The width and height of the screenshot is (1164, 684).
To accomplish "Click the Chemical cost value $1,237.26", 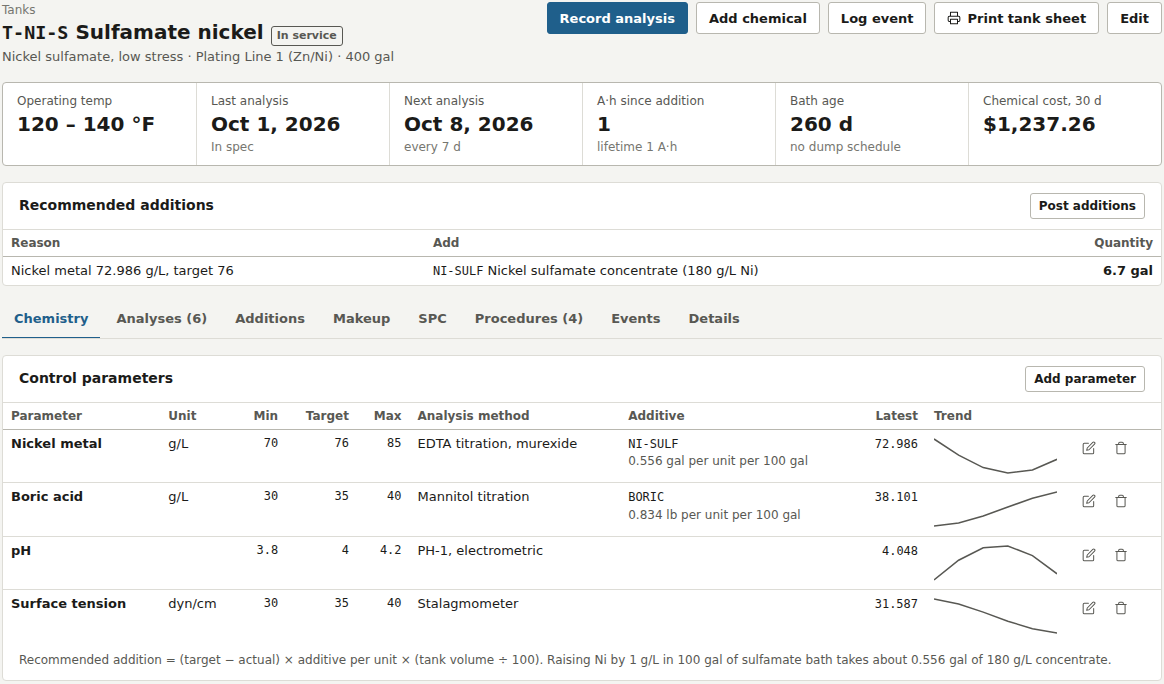I will click(x=1039, y=124).
